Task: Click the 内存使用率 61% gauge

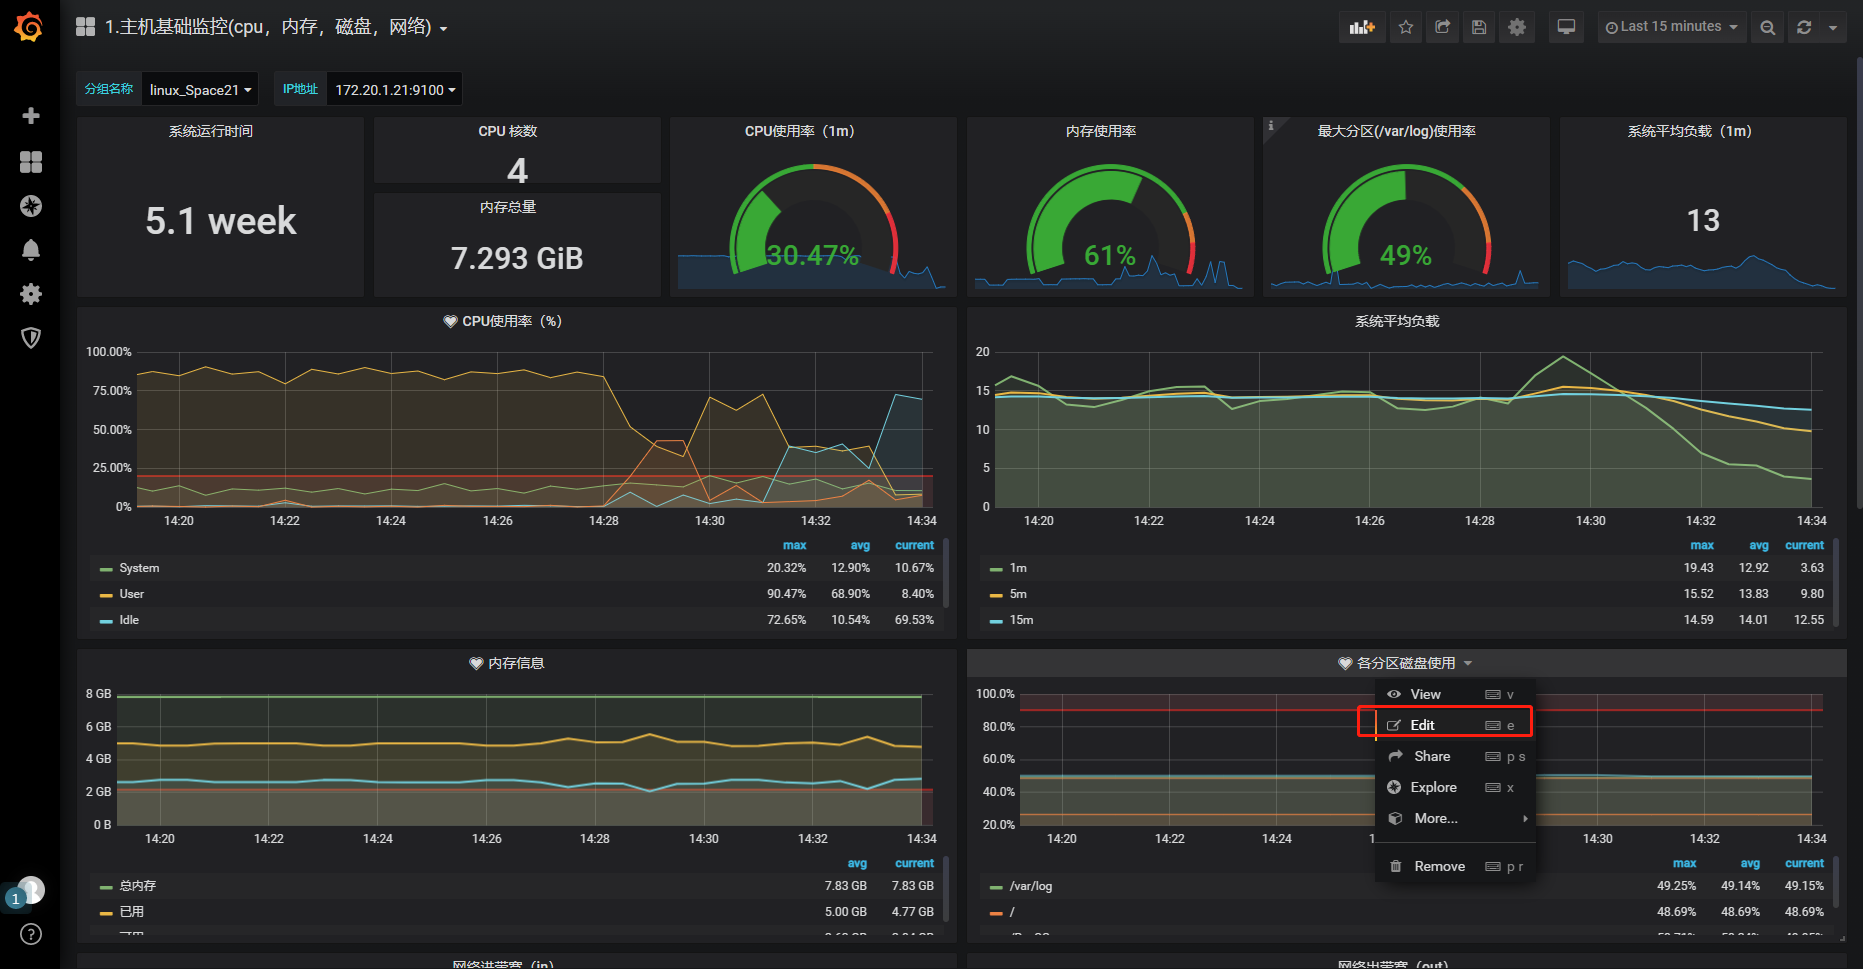Action: tap(1110, 221)
